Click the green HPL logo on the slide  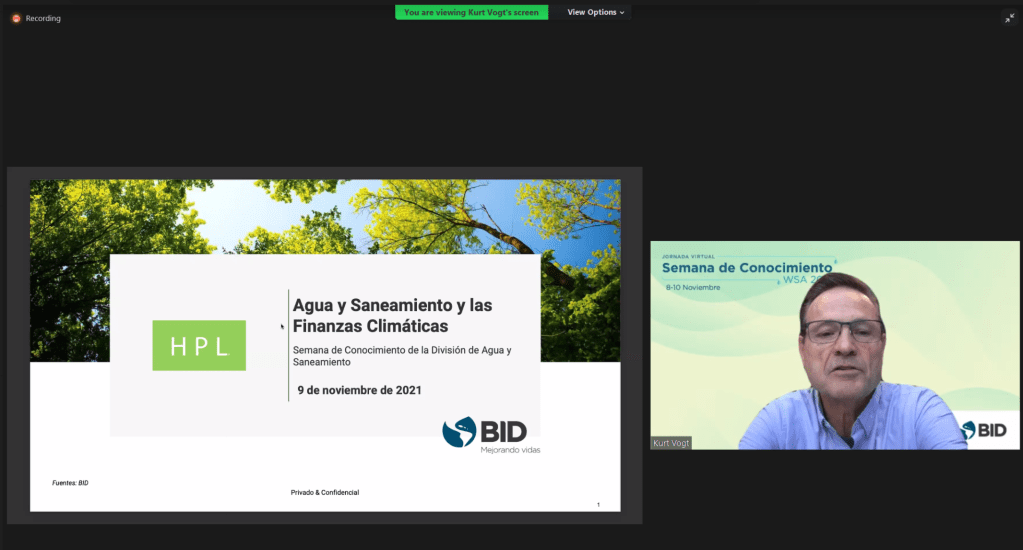pyautogui.click(x=199, y=346)
